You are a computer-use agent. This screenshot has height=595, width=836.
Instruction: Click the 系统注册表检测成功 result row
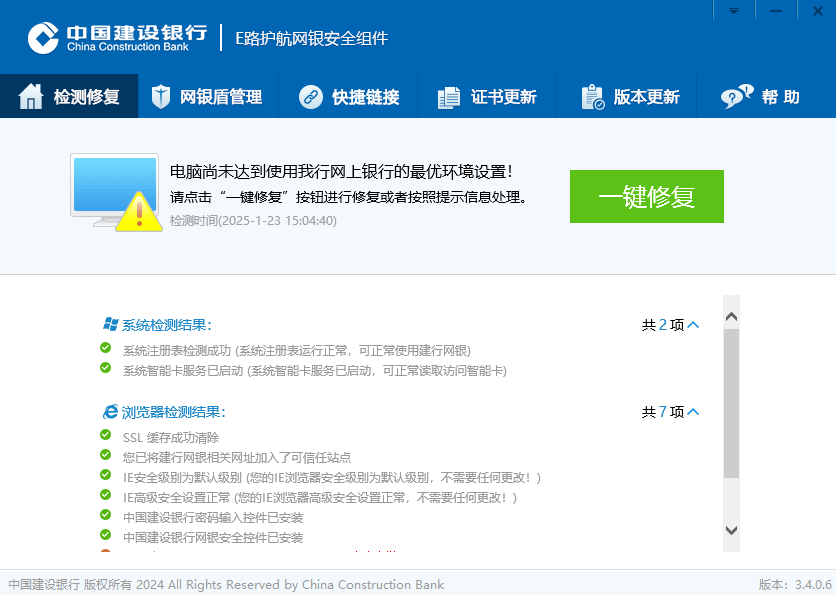pos(297,350)
